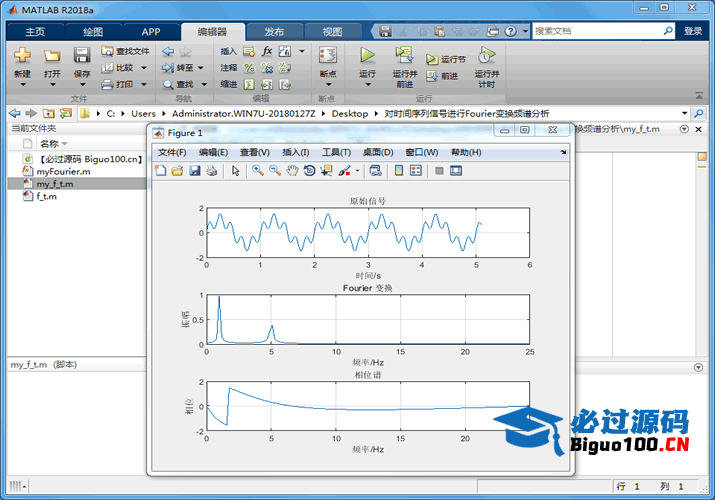Image resolution: width=715 pixels, height=500 pixels.
Task: Select the Data Cursor tool in Figure toolbar
Action: 326,170
